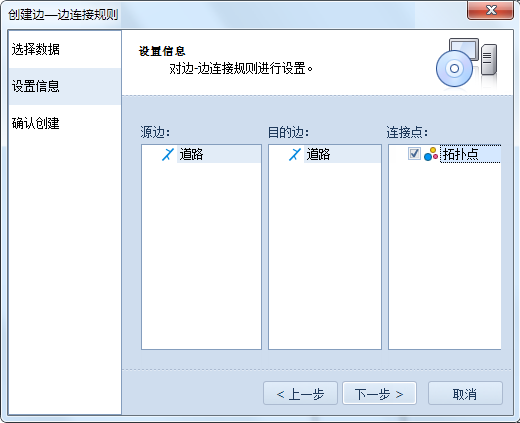This screenshot has width=520, height=423.
Task: Cancel the wizard with 取消
Action: [465, 394]
